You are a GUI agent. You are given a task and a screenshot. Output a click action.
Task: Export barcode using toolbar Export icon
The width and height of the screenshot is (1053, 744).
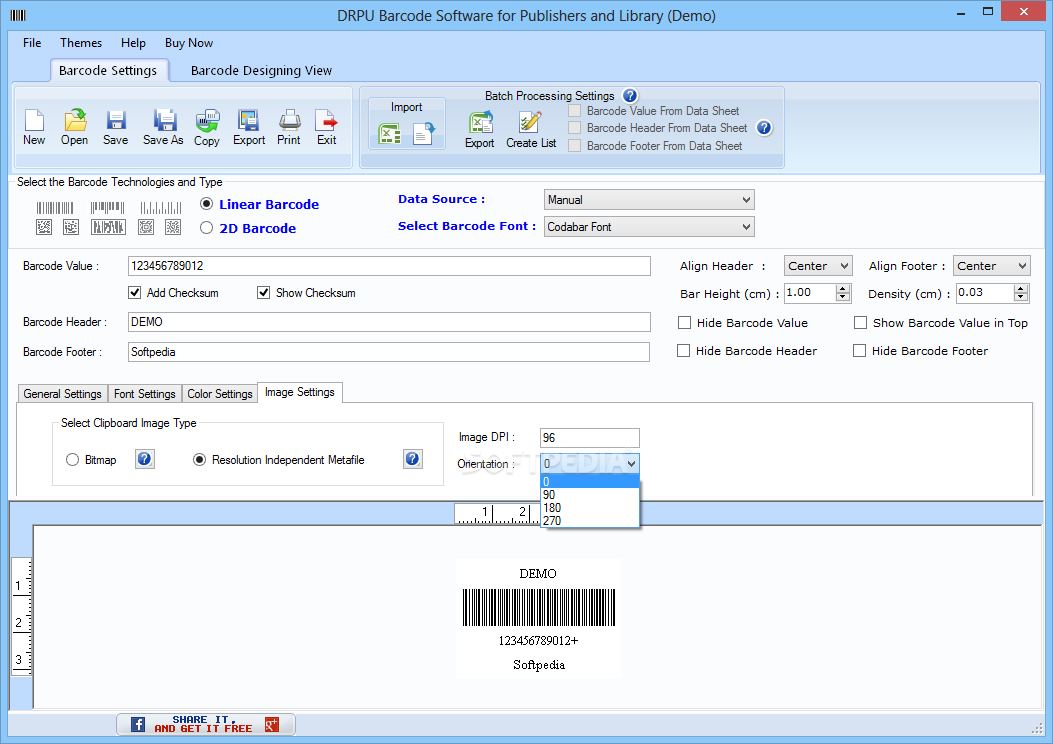click(x=249, y=127)
